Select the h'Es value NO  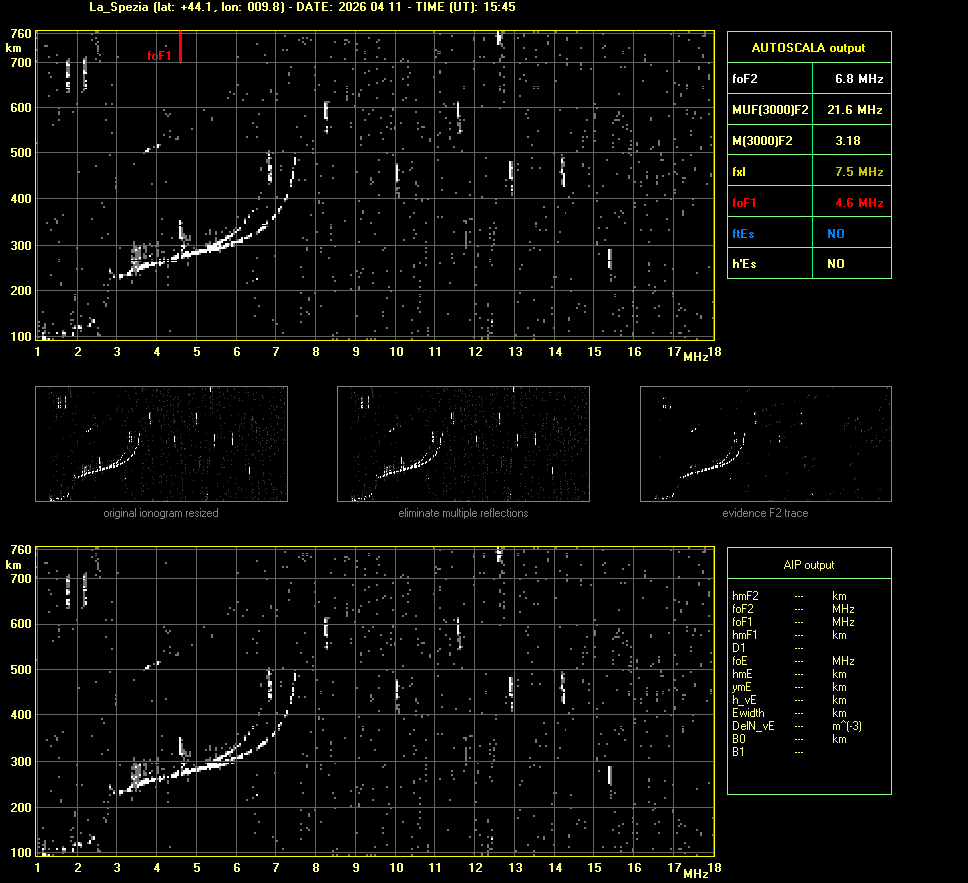(x=835, y=264)
